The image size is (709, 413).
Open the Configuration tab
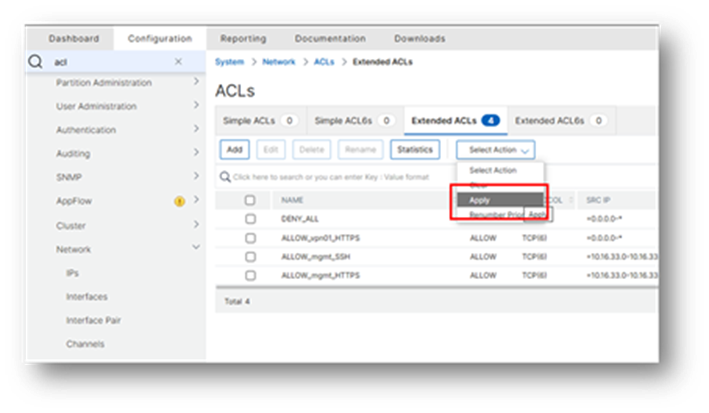point(160,38)
